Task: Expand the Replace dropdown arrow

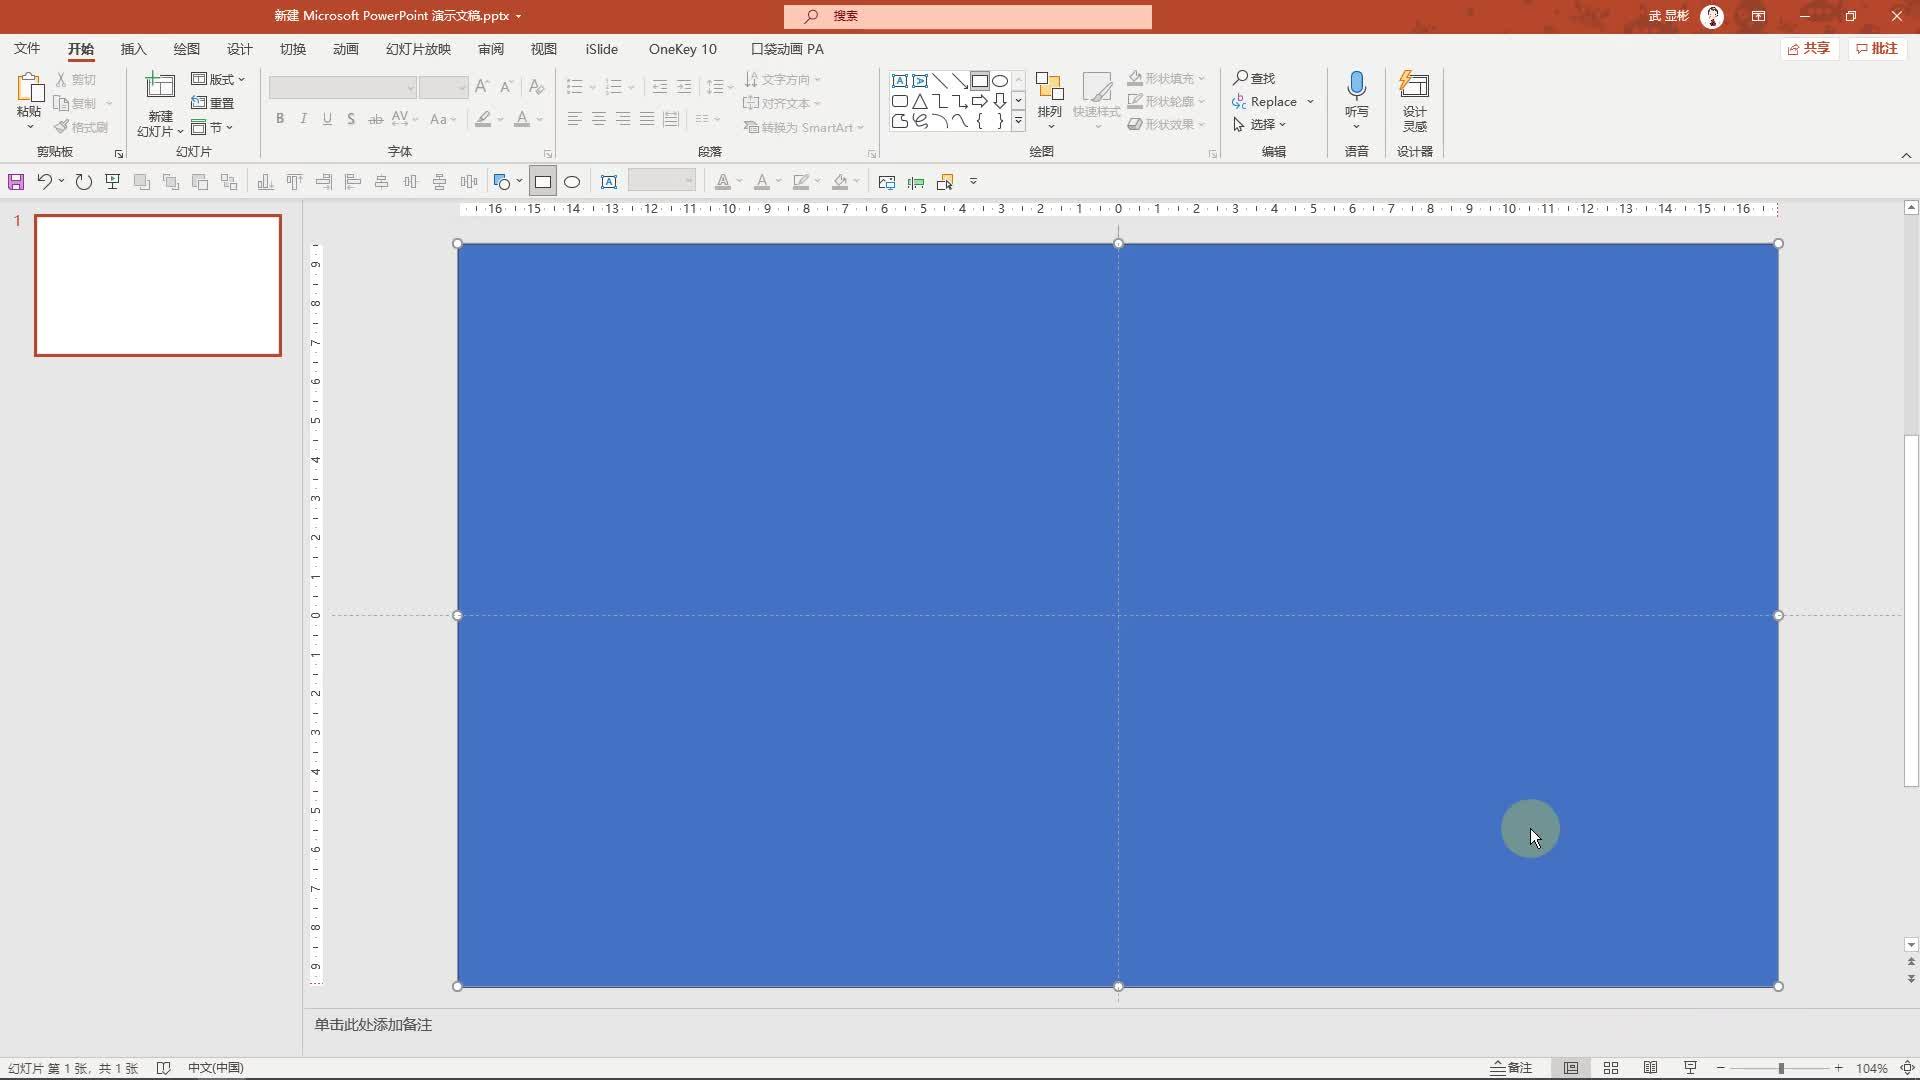Action: click(1310, 101)
